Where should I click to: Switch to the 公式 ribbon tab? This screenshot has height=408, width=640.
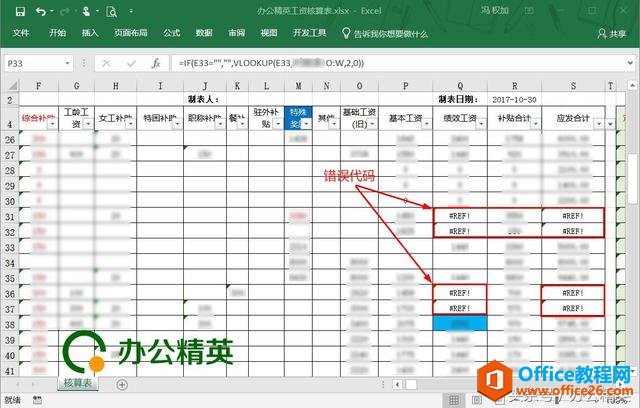pyautogui.click(x=171, y=33)
